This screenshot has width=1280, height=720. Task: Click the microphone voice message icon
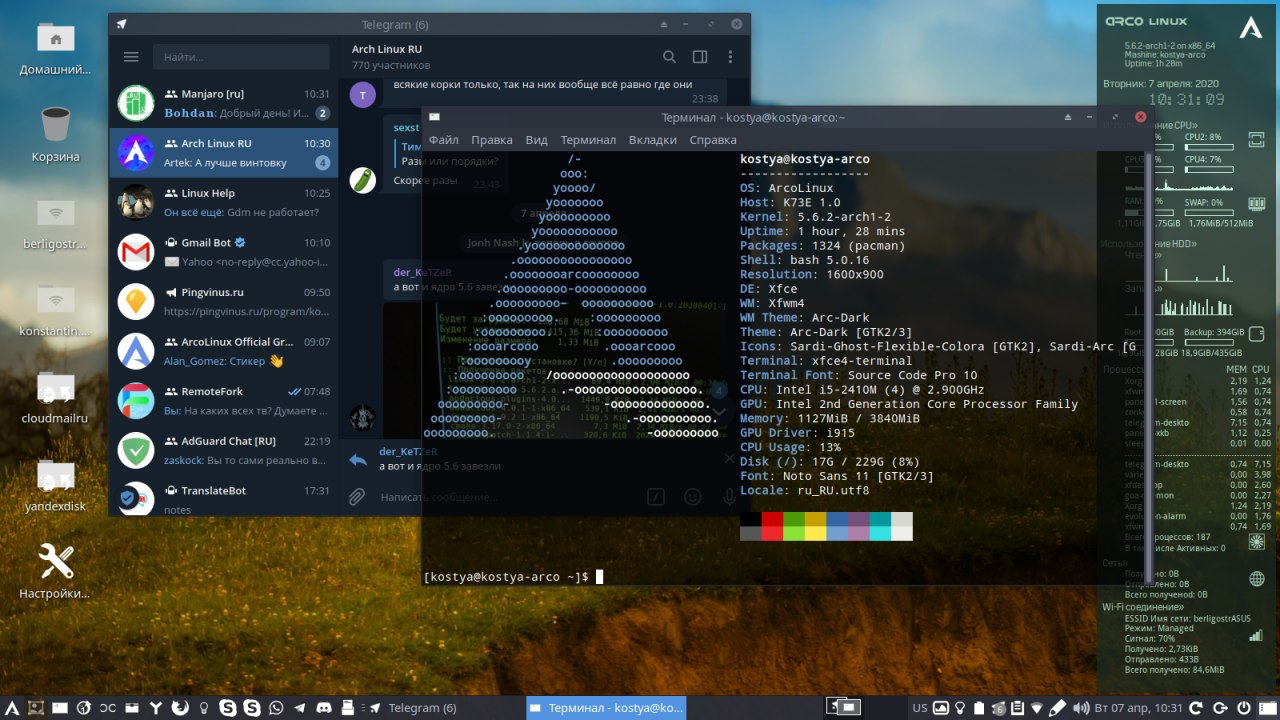(729, 496)
